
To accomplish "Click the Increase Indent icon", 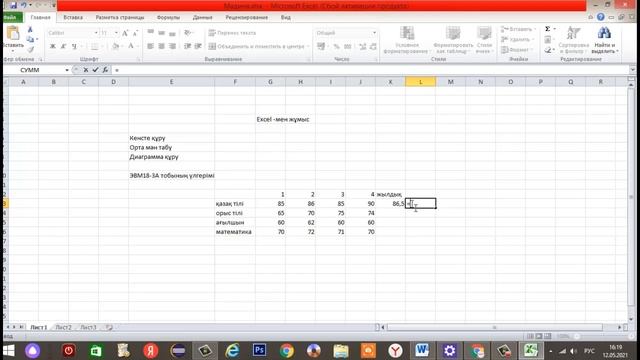I will click(198, 47).
